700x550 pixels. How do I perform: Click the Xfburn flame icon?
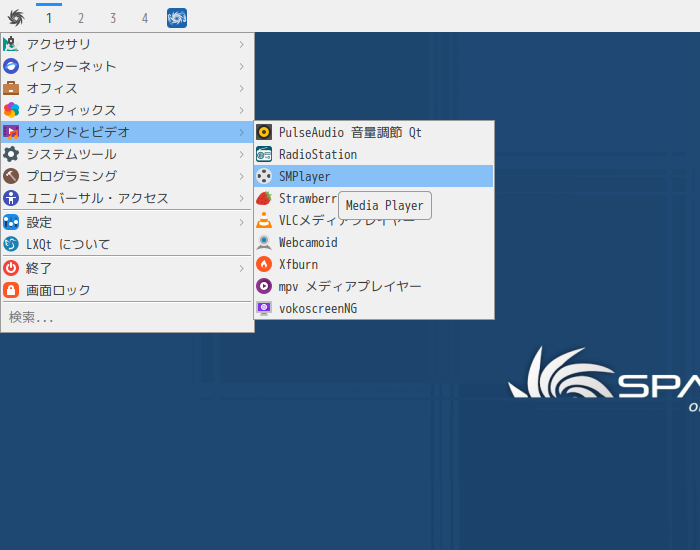click(264, 264)
